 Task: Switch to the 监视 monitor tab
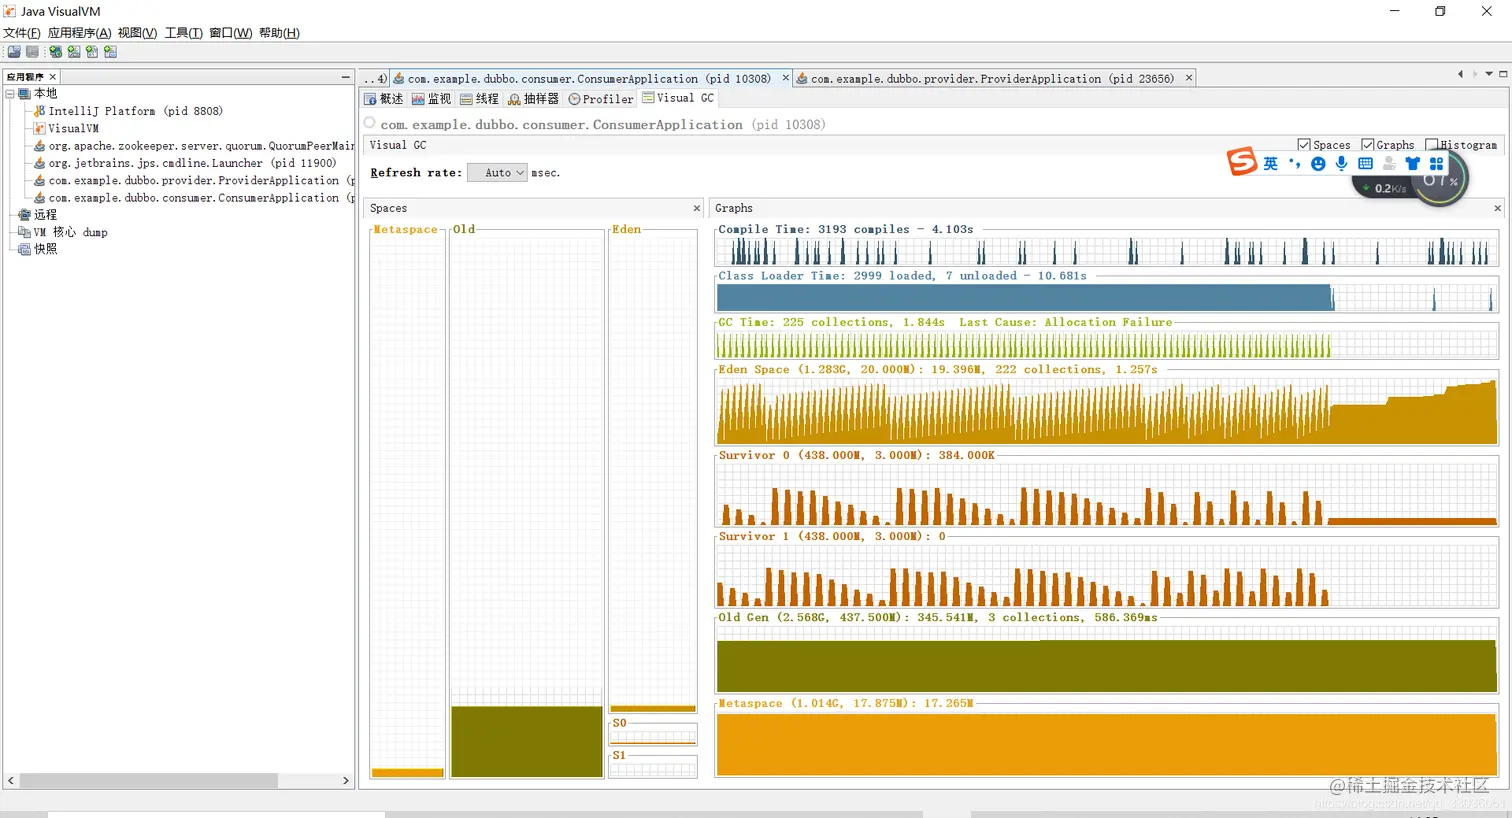(432, 99)
